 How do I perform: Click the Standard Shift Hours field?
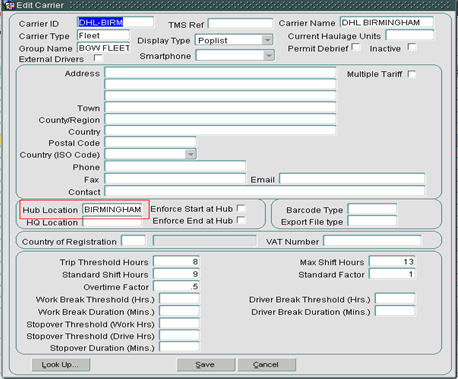(x=176, y=274)
